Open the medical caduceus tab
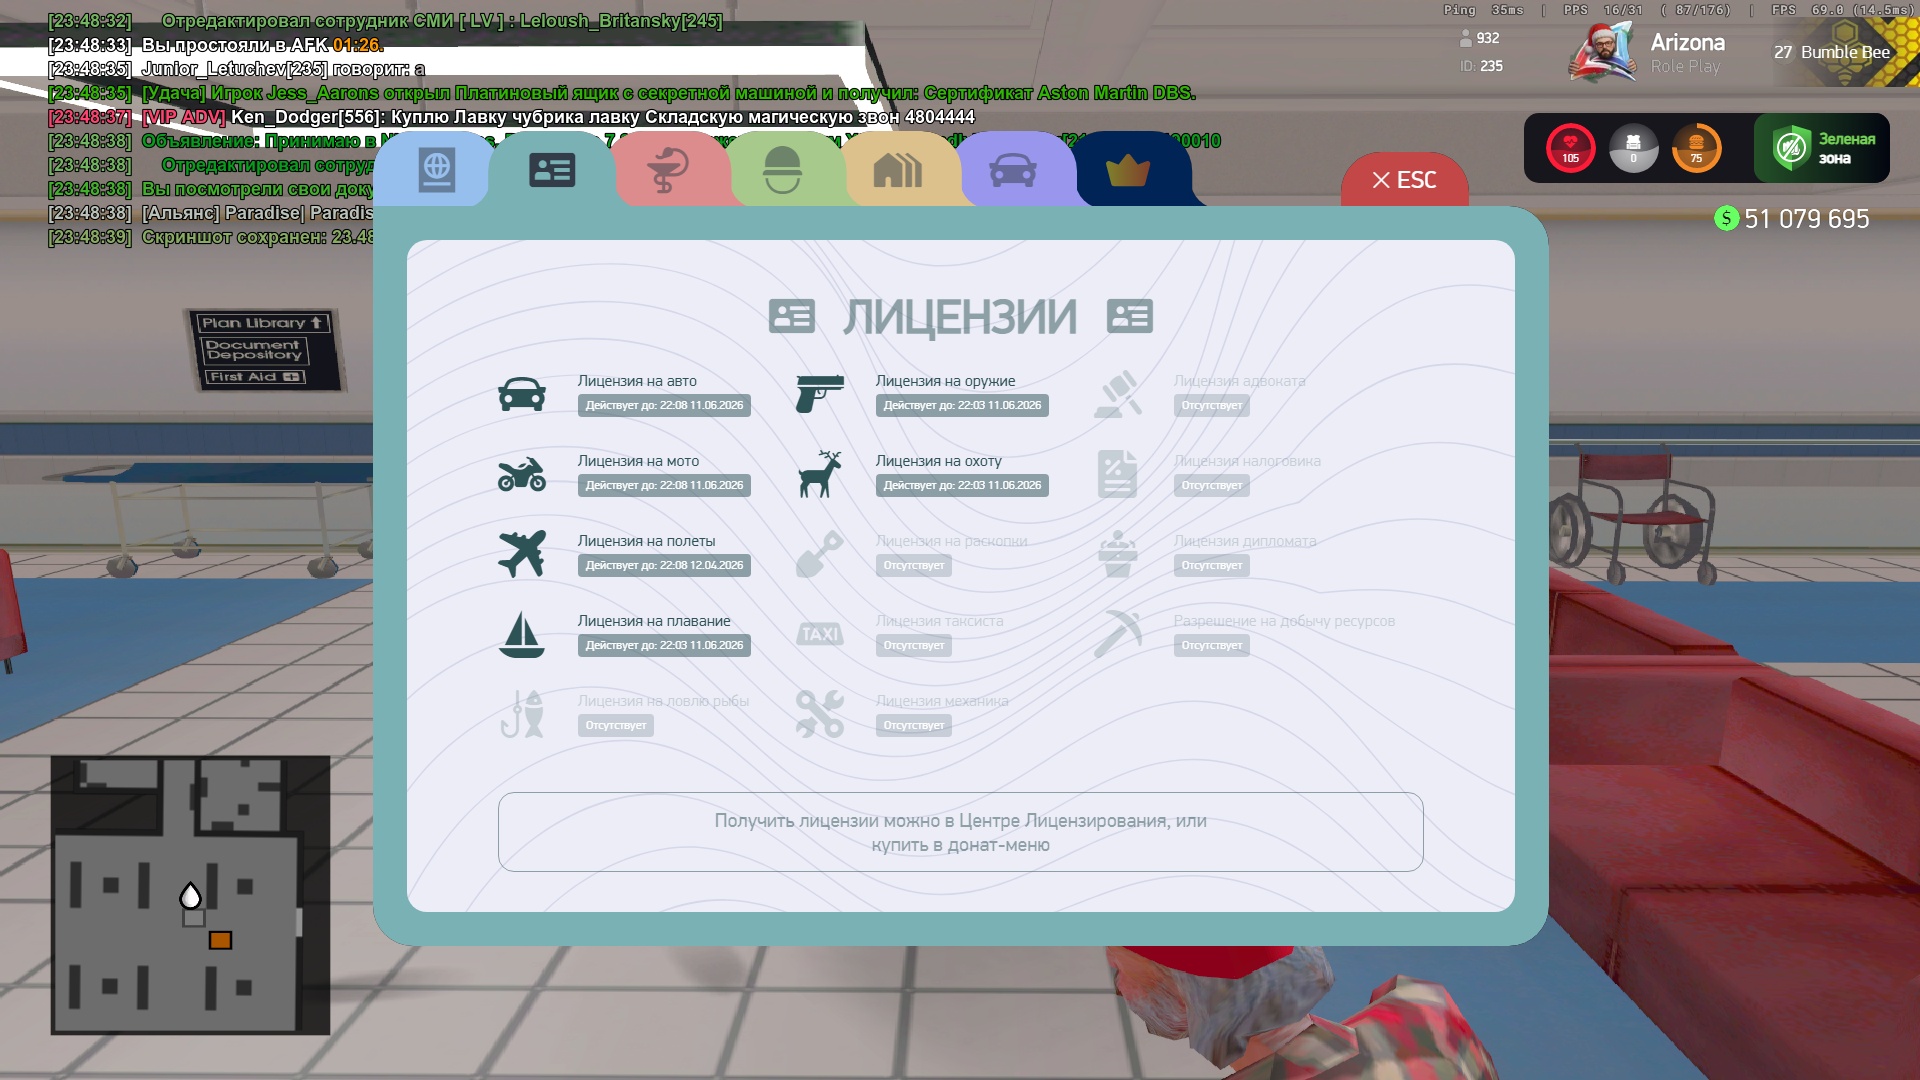The height and width of the screenshot is (1080, 1920). click(667, 170)
